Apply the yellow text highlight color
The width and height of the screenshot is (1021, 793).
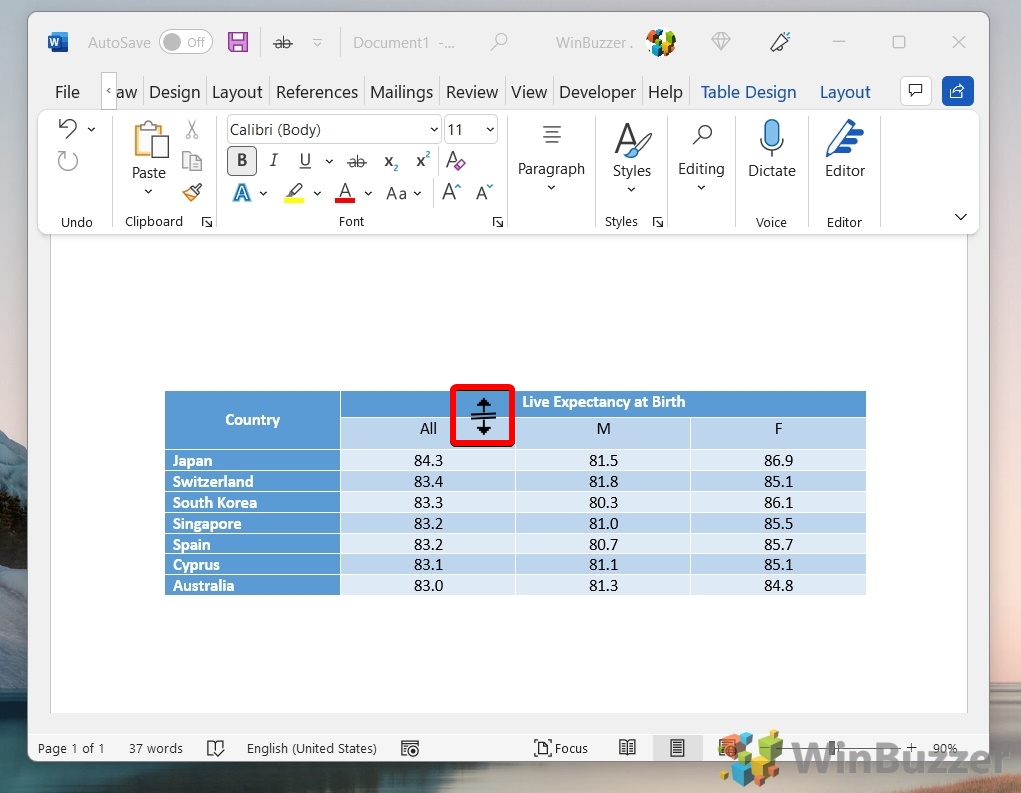coord(294,193)
